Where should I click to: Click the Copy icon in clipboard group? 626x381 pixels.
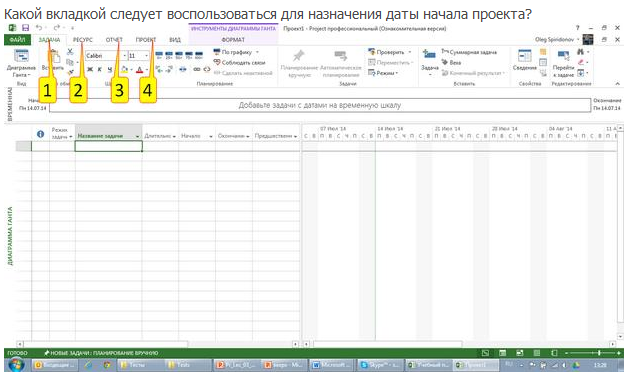tap(70, 62)
